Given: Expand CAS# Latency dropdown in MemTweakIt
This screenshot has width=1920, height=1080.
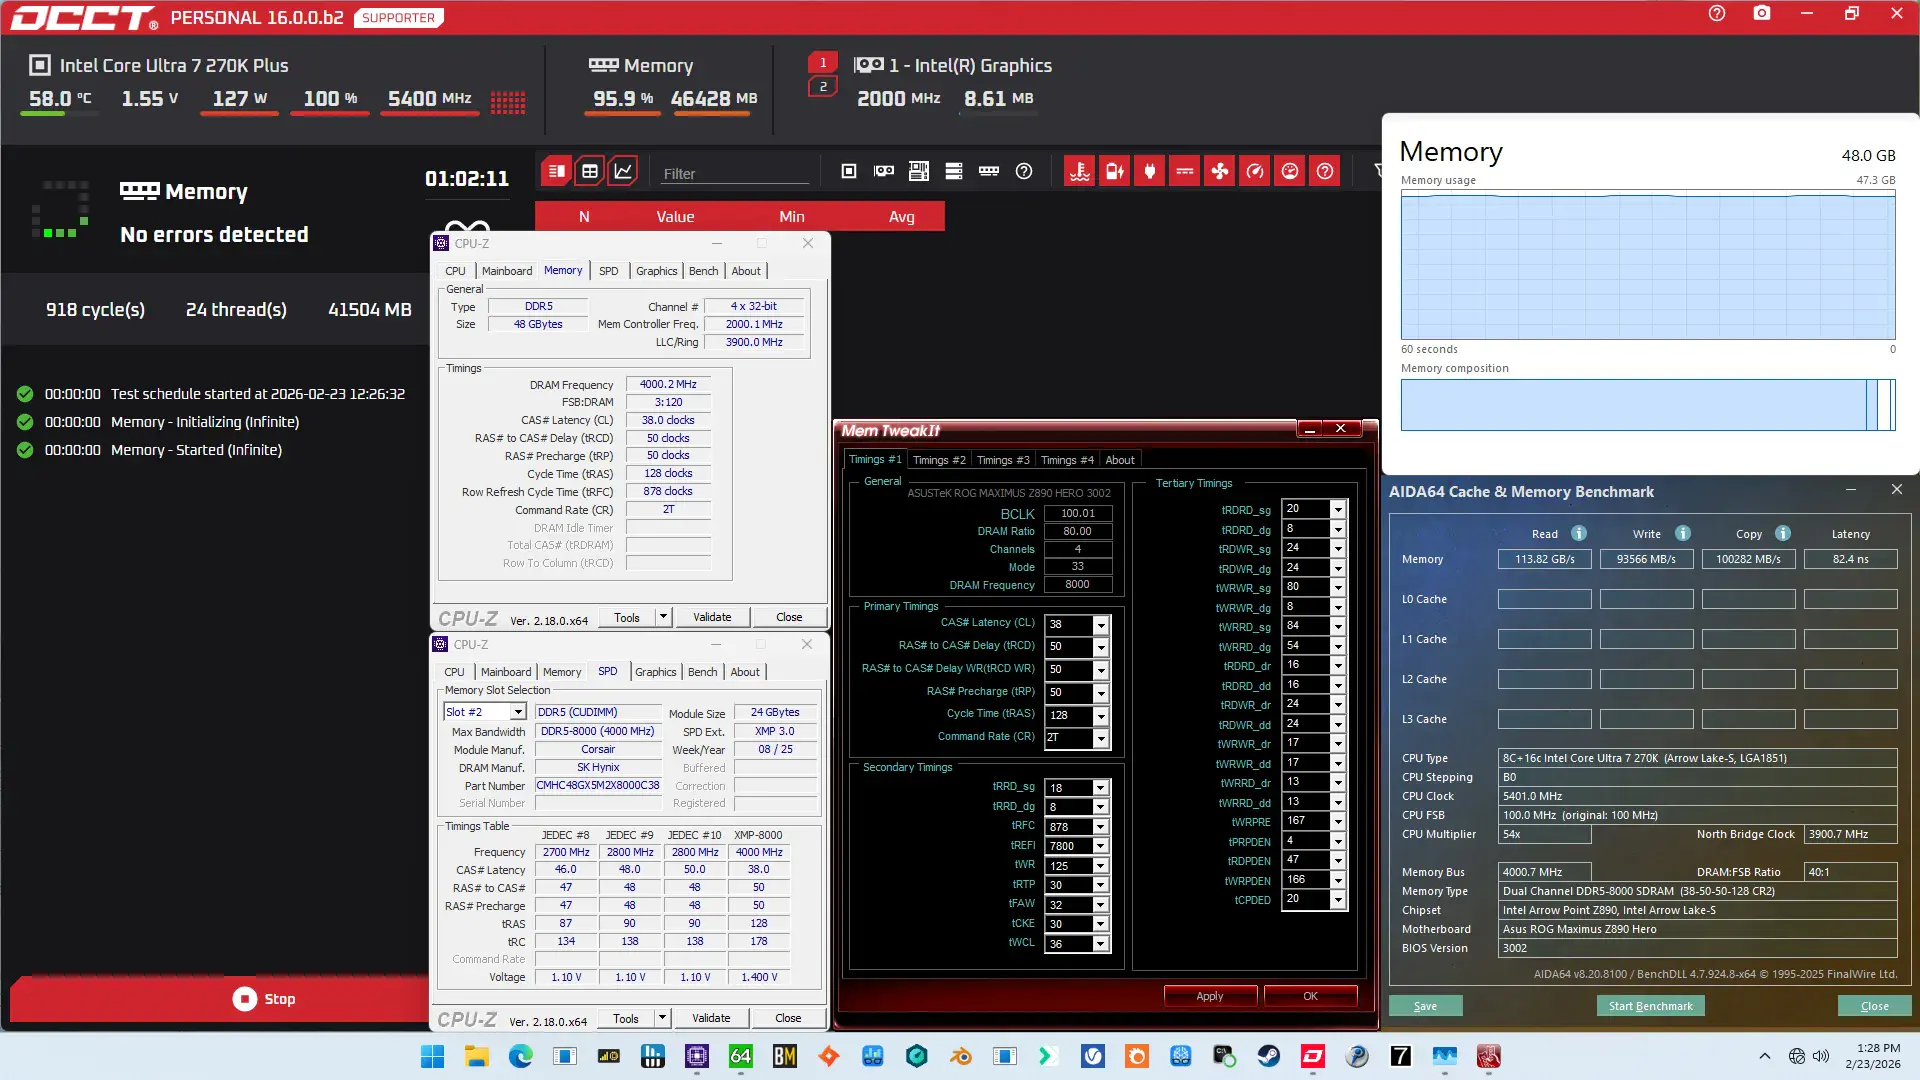Looking at the screenshot, I should (1100, 624).
